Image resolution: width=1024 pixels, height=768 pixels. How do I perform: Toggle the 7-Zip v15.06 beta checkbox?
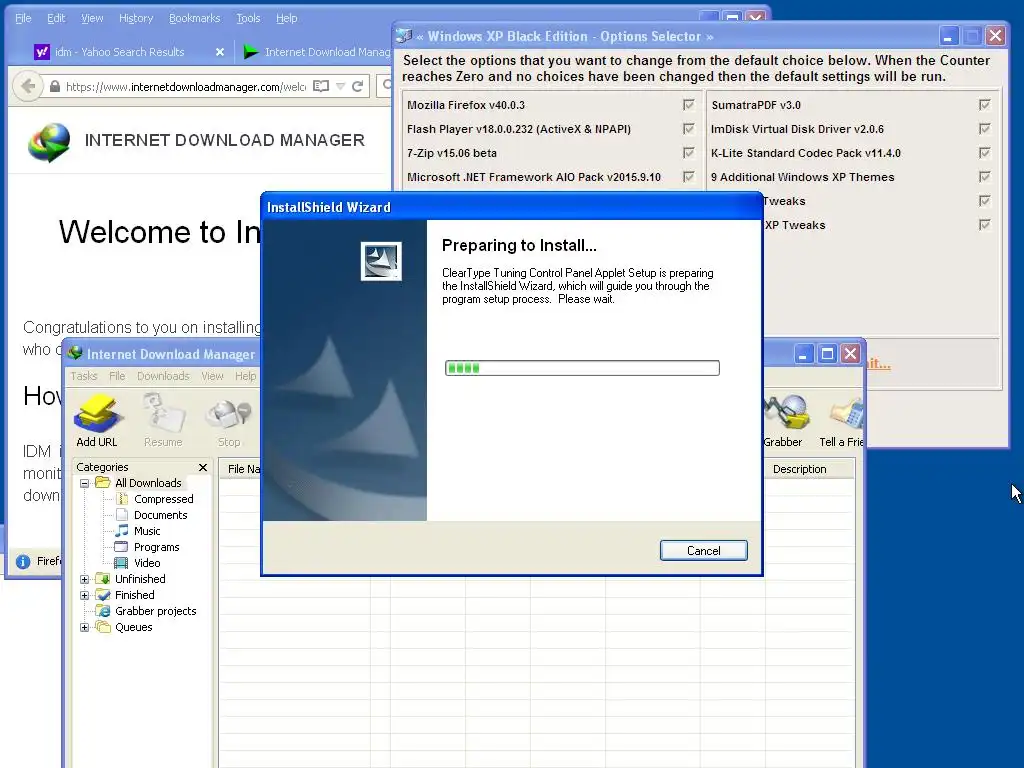pyautogui.click(x=688, y=153)
